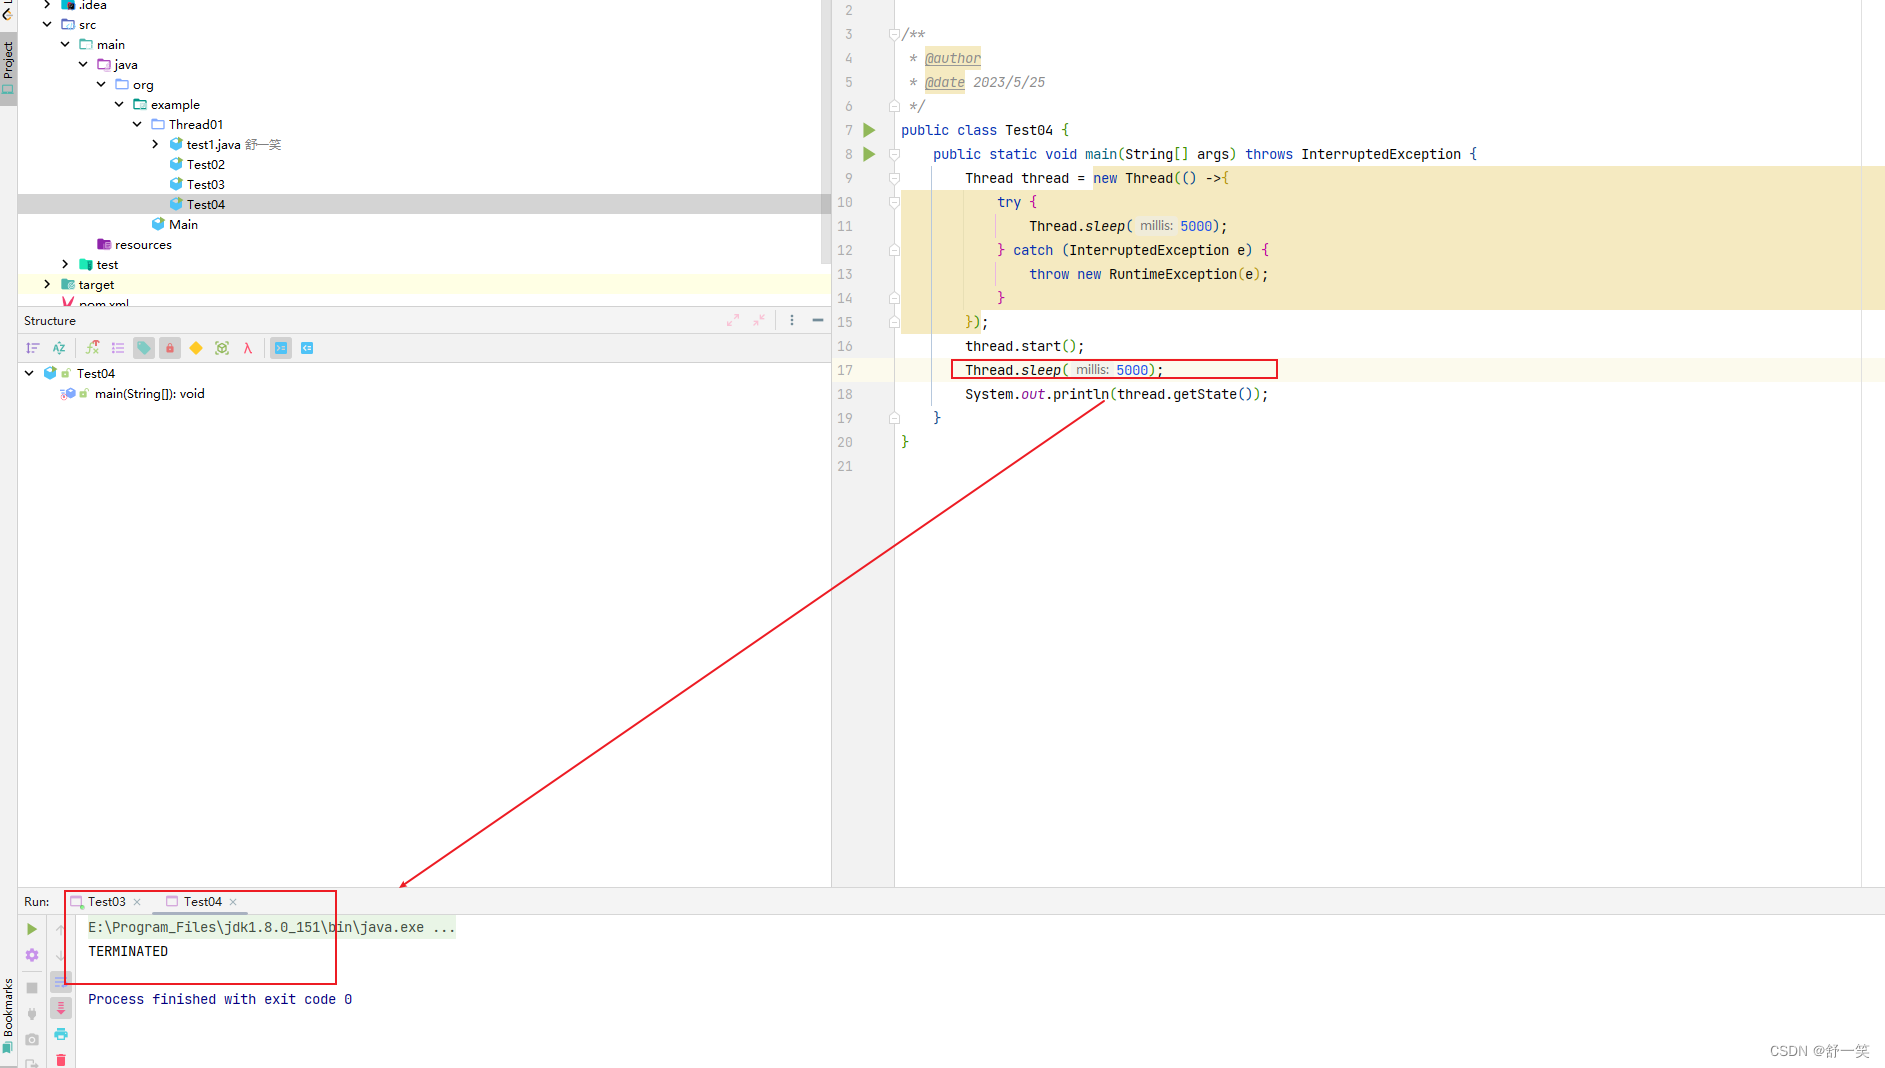Select the resources folder
The width and height of the screenshot is (1885, 1068).
point(143,244)
